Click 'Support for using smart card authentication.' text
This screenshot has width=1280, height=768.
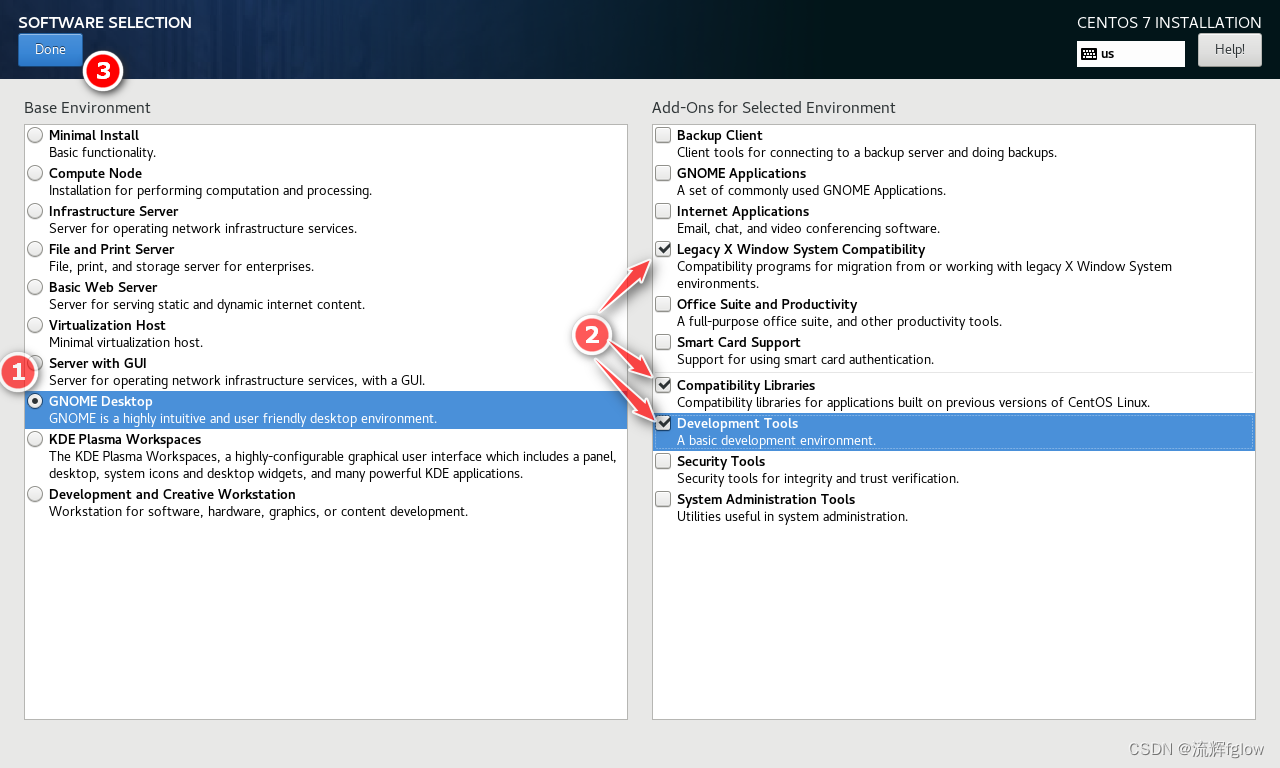click(x=805, y=360)
